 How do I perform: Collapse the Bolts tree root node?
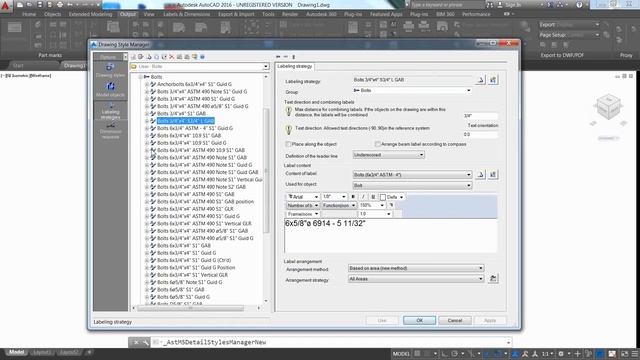point(140,77)
